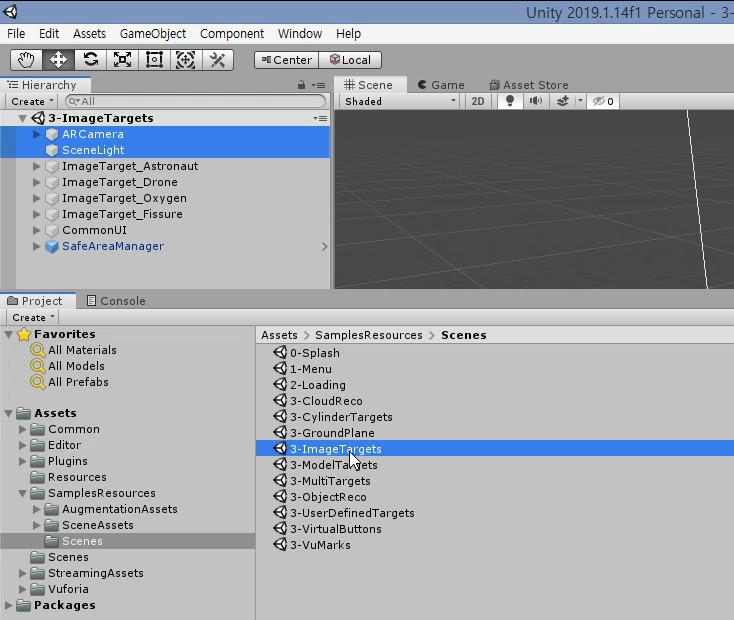Open the Edit menu

click(x=49, y=34)
